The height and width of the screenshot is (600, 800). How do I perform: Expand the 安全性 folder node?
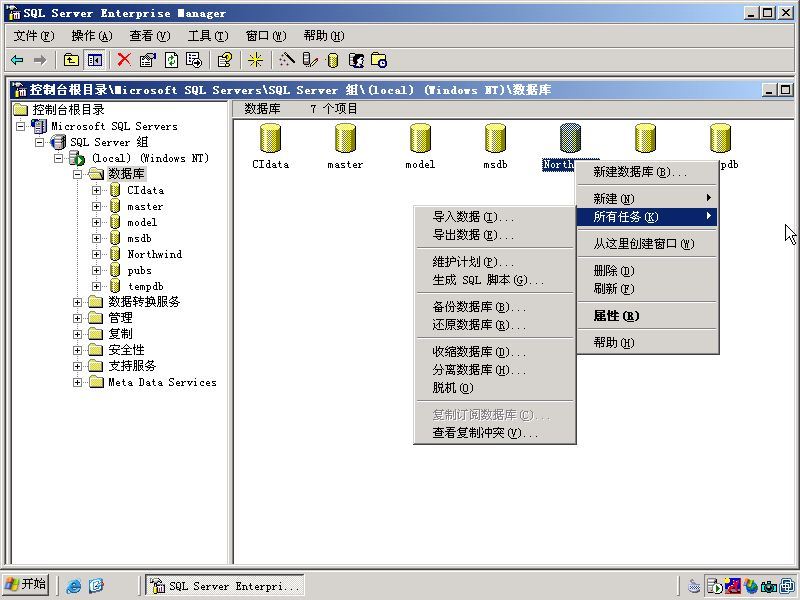point(77,350)
